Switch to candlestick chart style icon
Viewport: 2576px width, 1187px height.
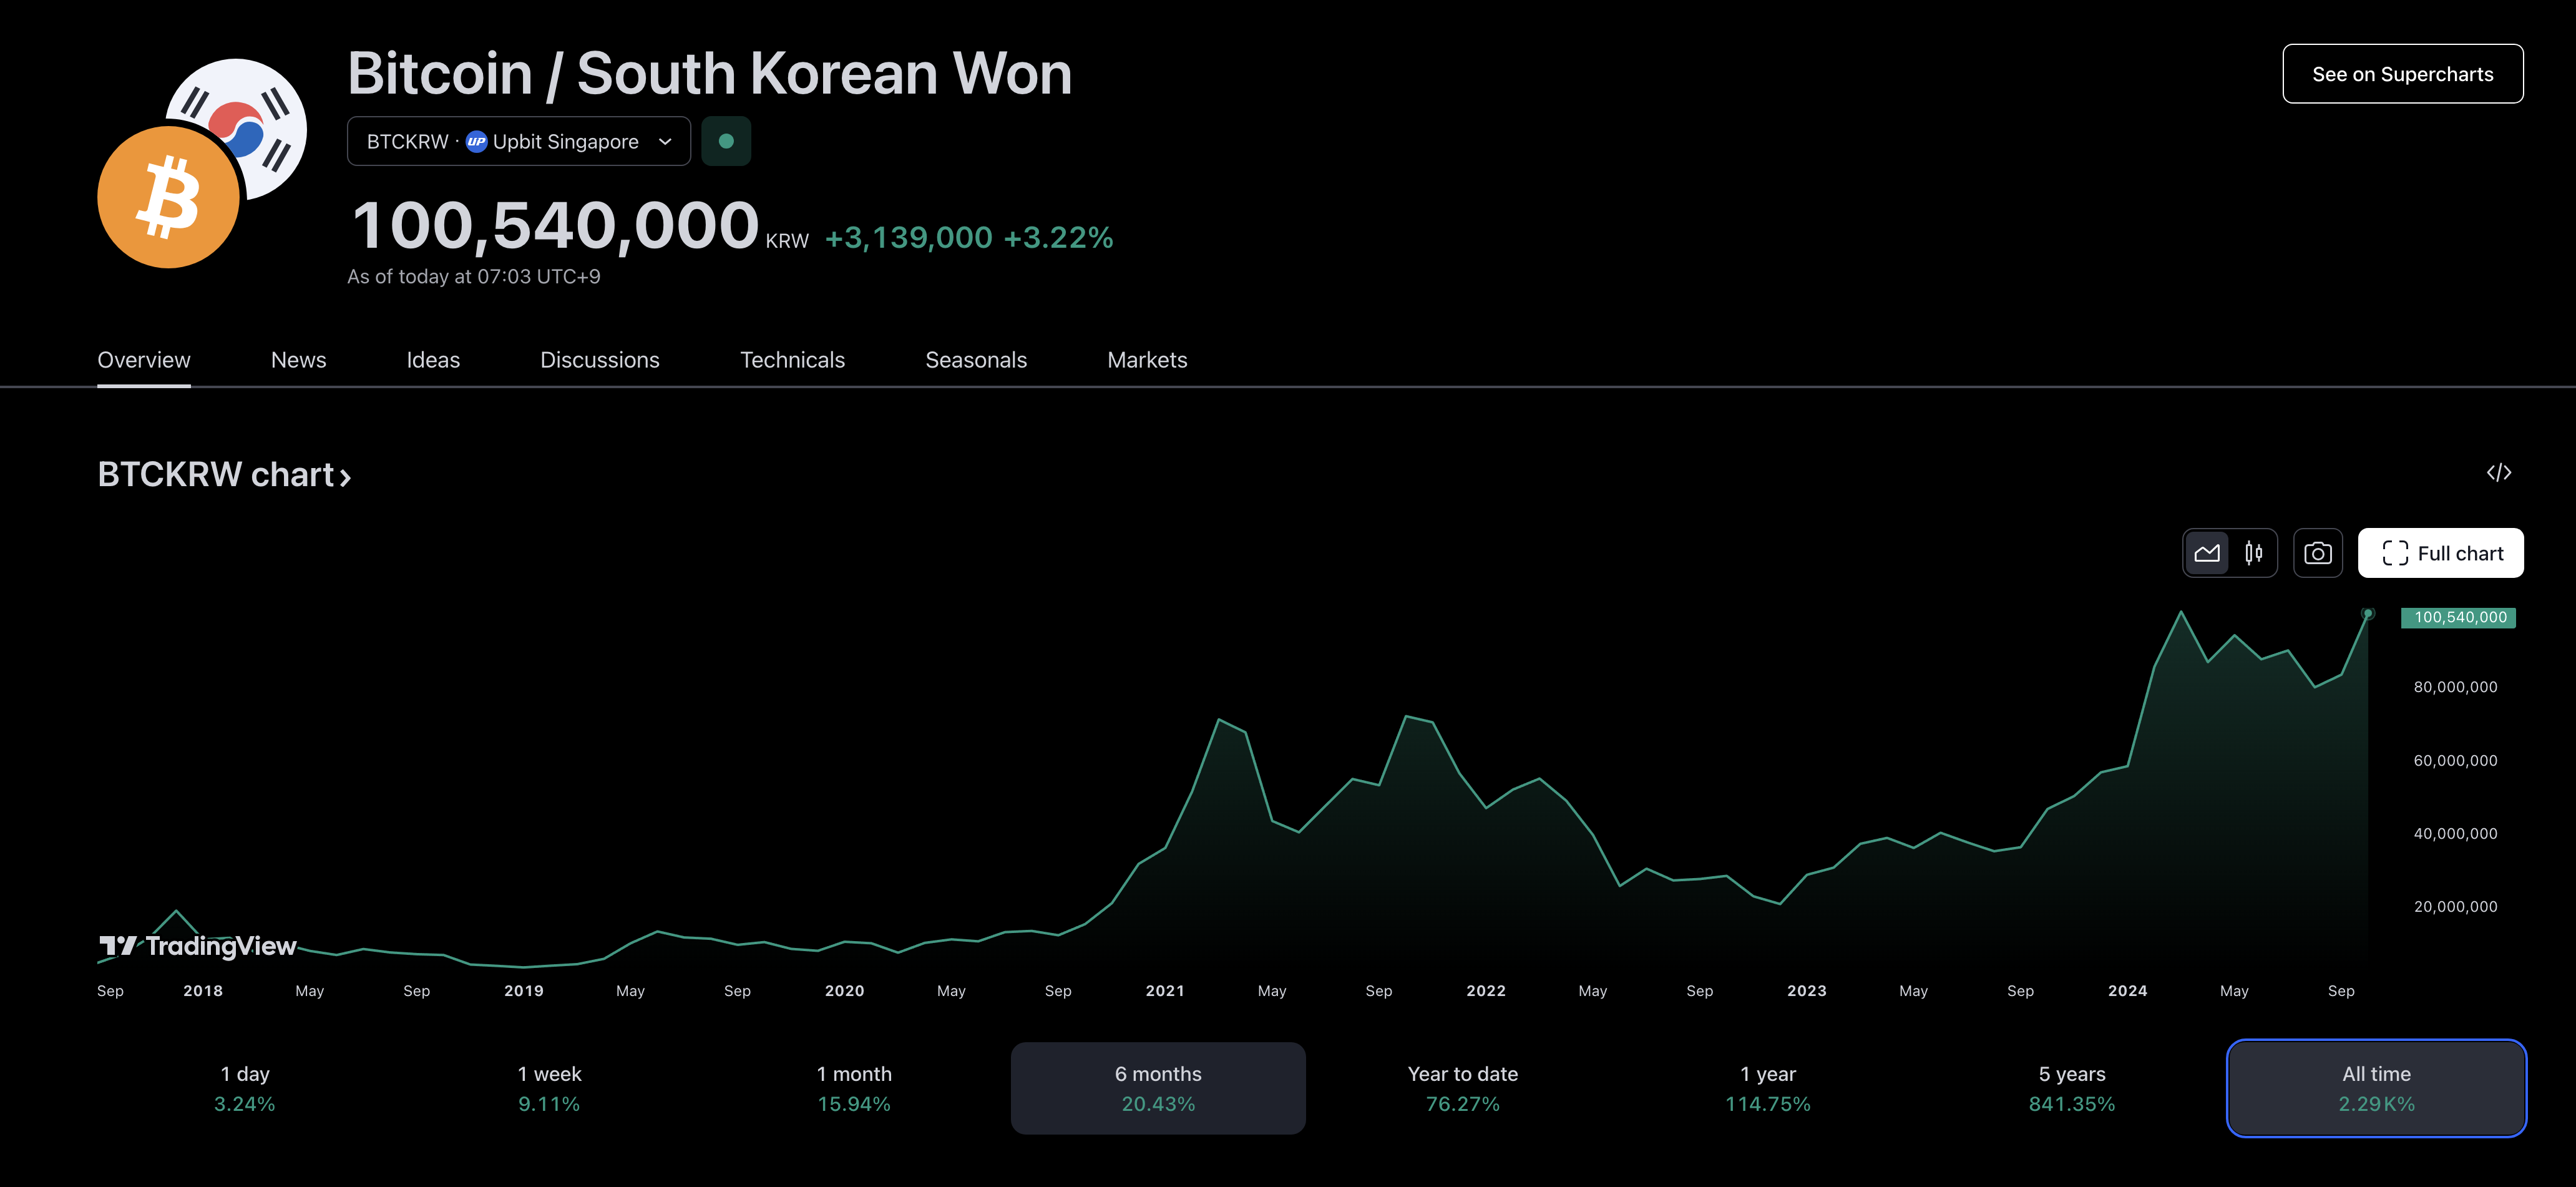click(x=2253, y=553)
